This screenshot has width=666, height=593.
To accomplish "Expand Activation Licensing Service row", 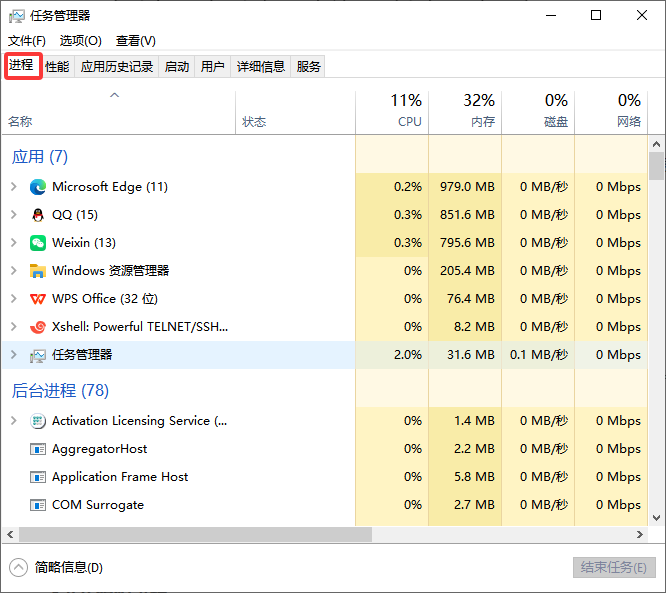I will (x=14, y=421).
